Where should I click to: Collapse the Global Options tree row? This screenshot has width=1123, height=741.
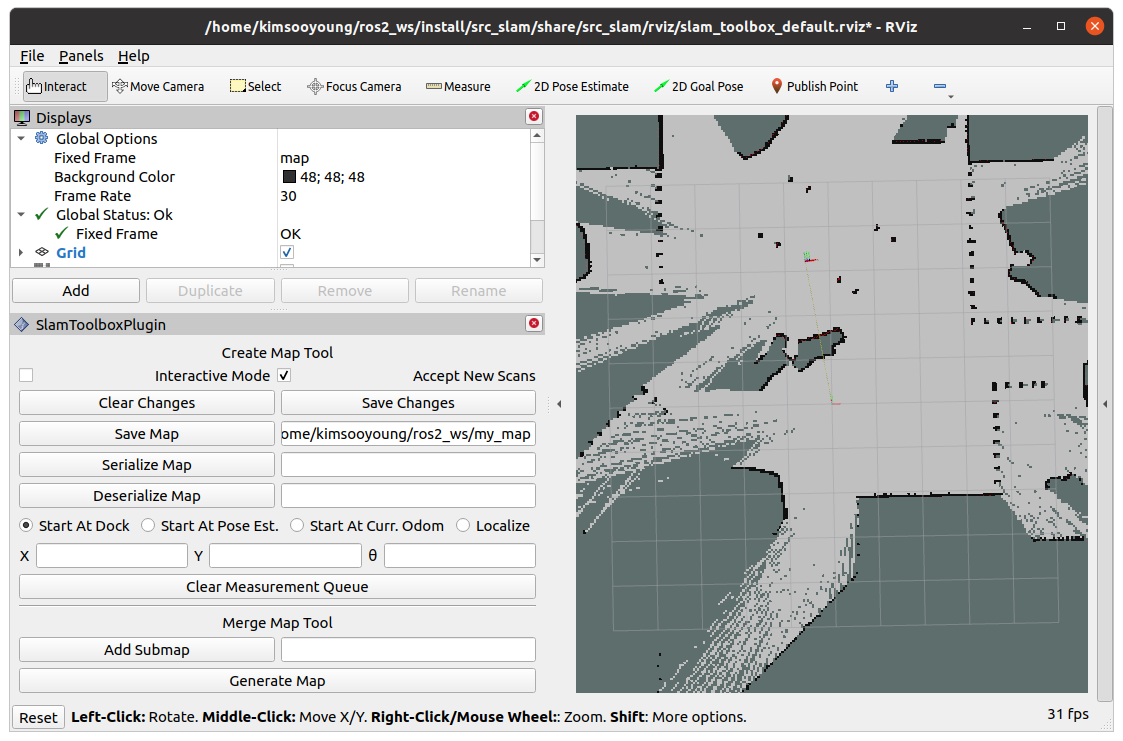[21, 138]
